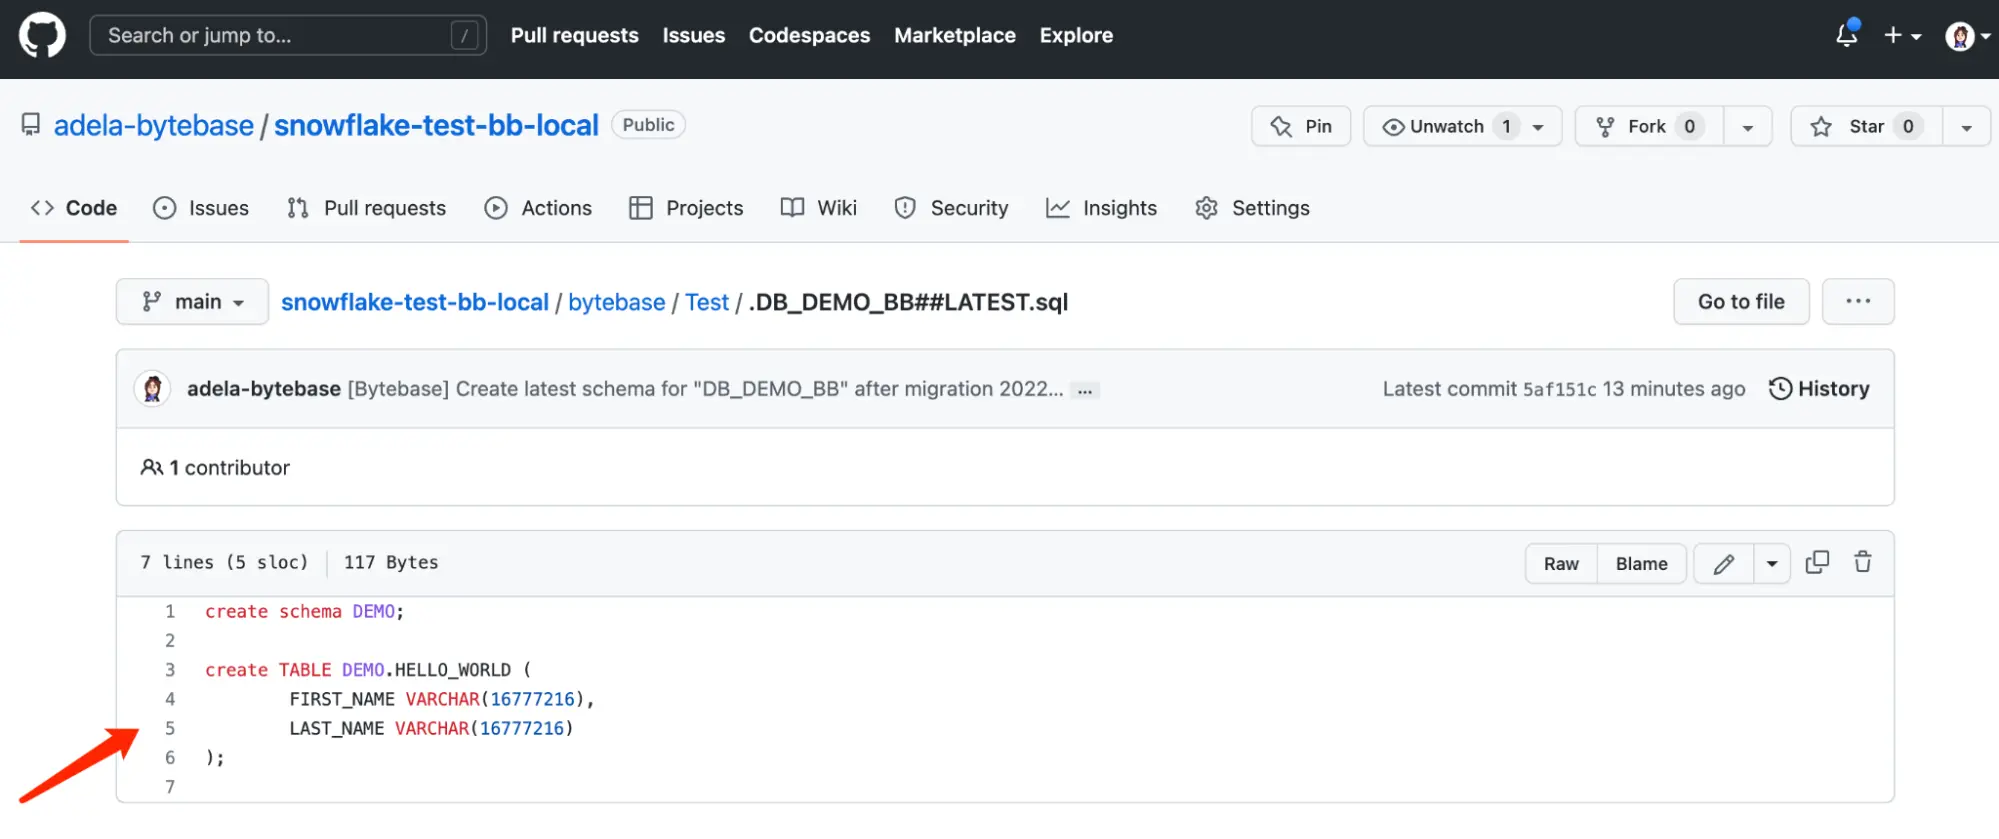Pin this repository

coord(1300,126)
